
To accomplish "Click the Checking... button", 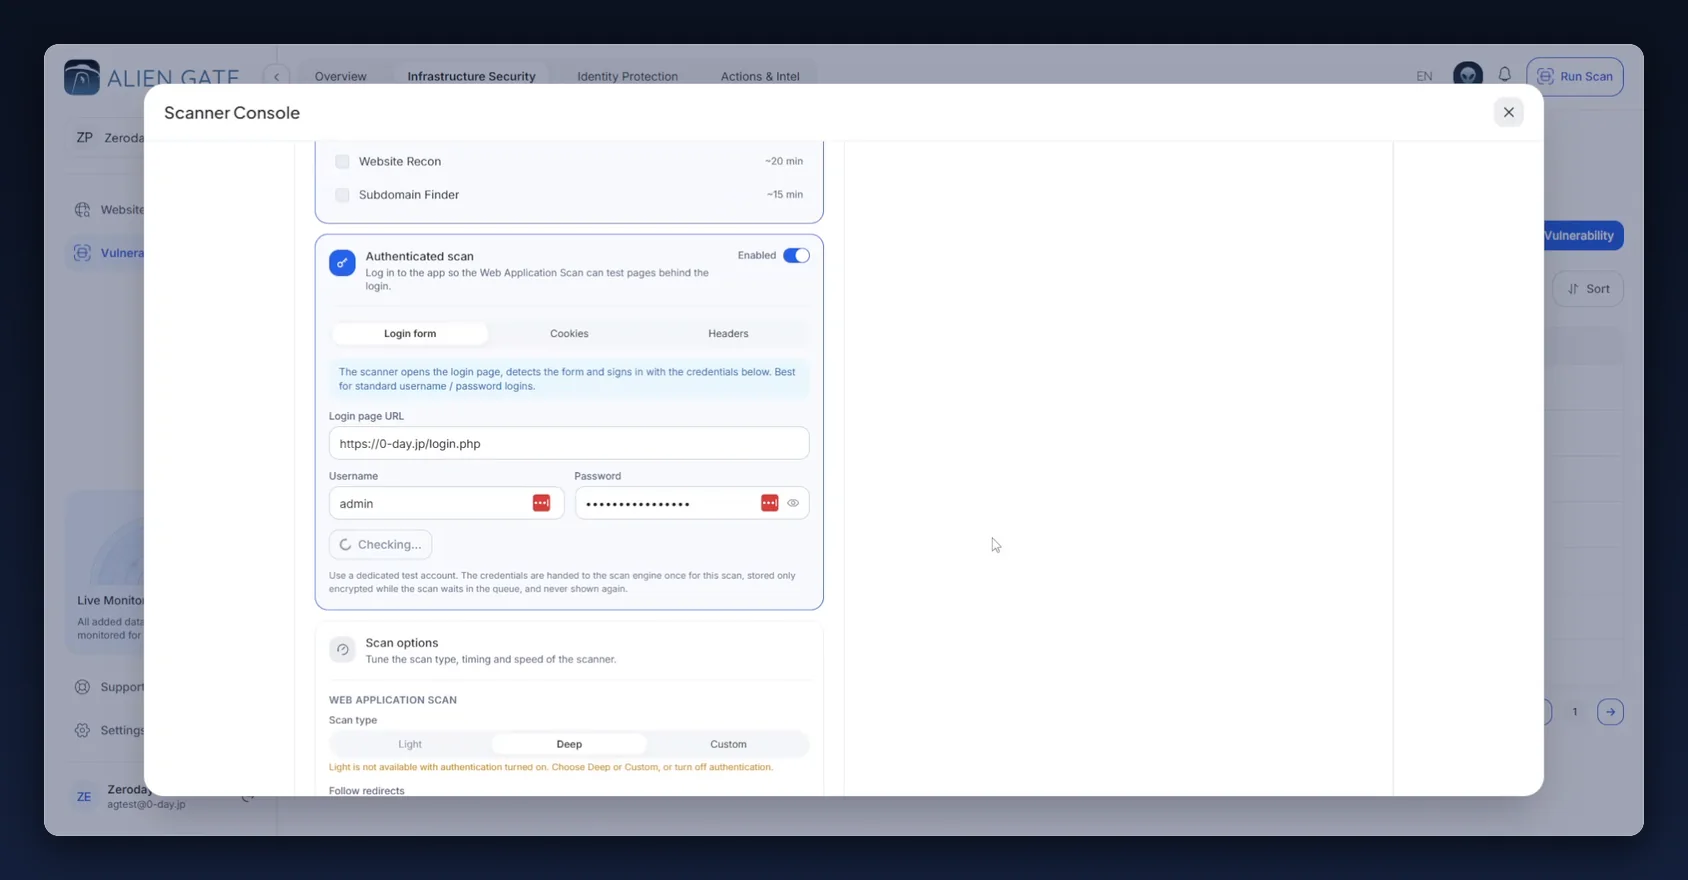I will (380, 544).
